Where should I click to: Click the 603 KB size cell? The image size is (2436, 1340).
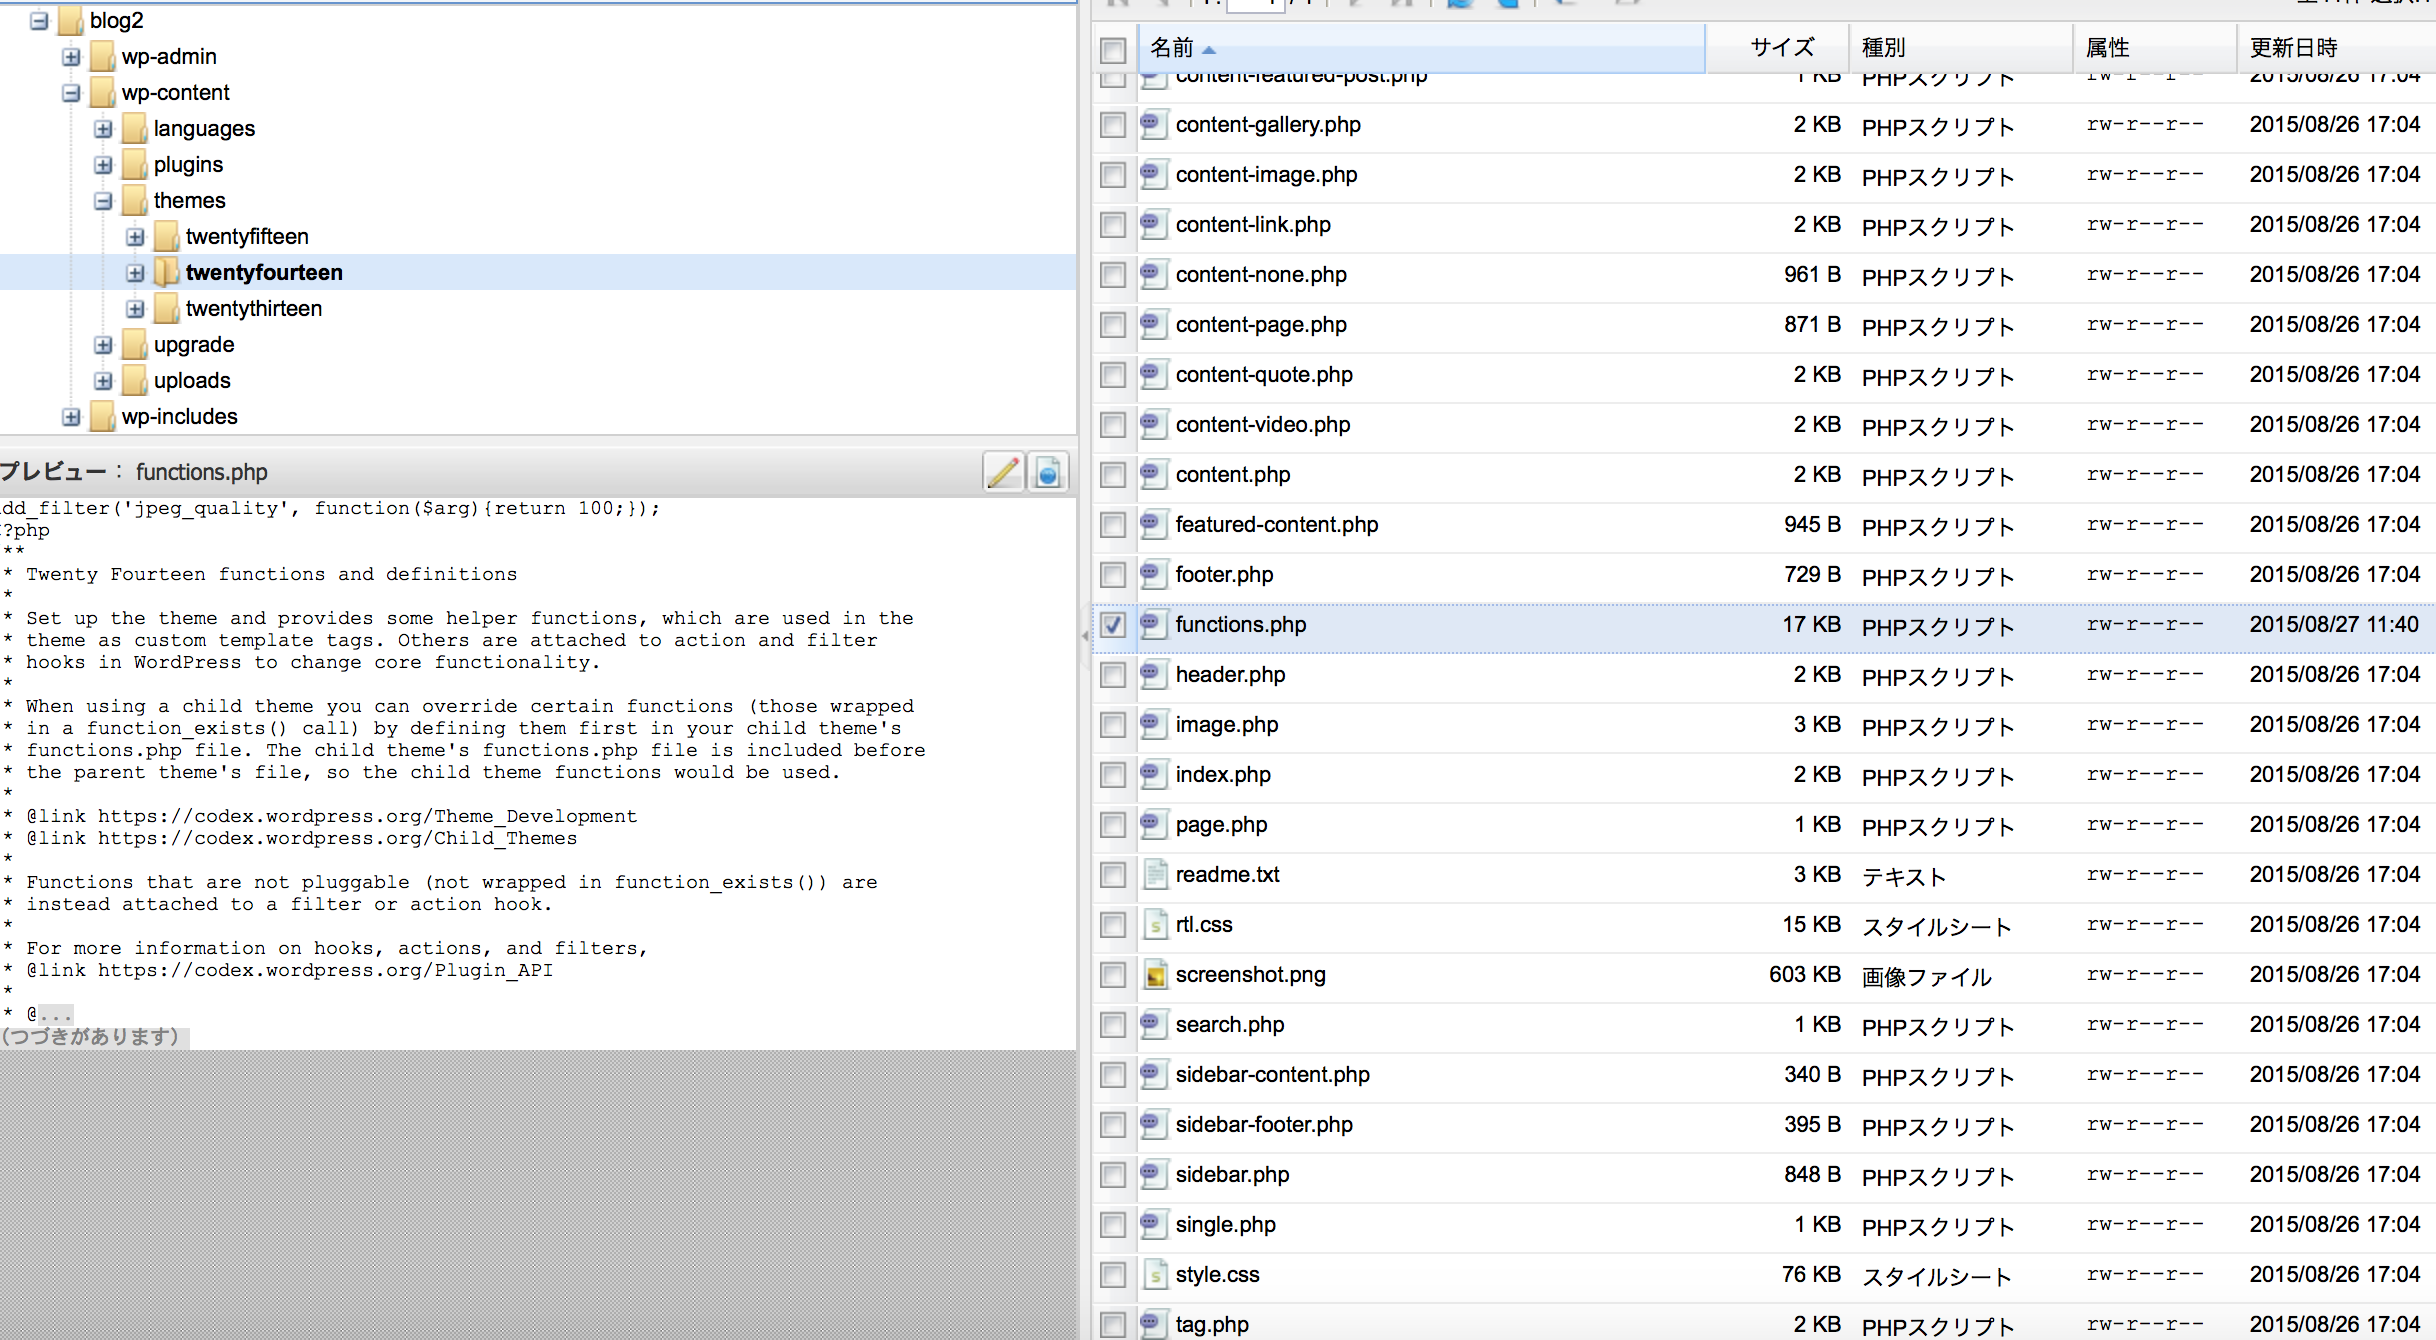[1805, 975]
